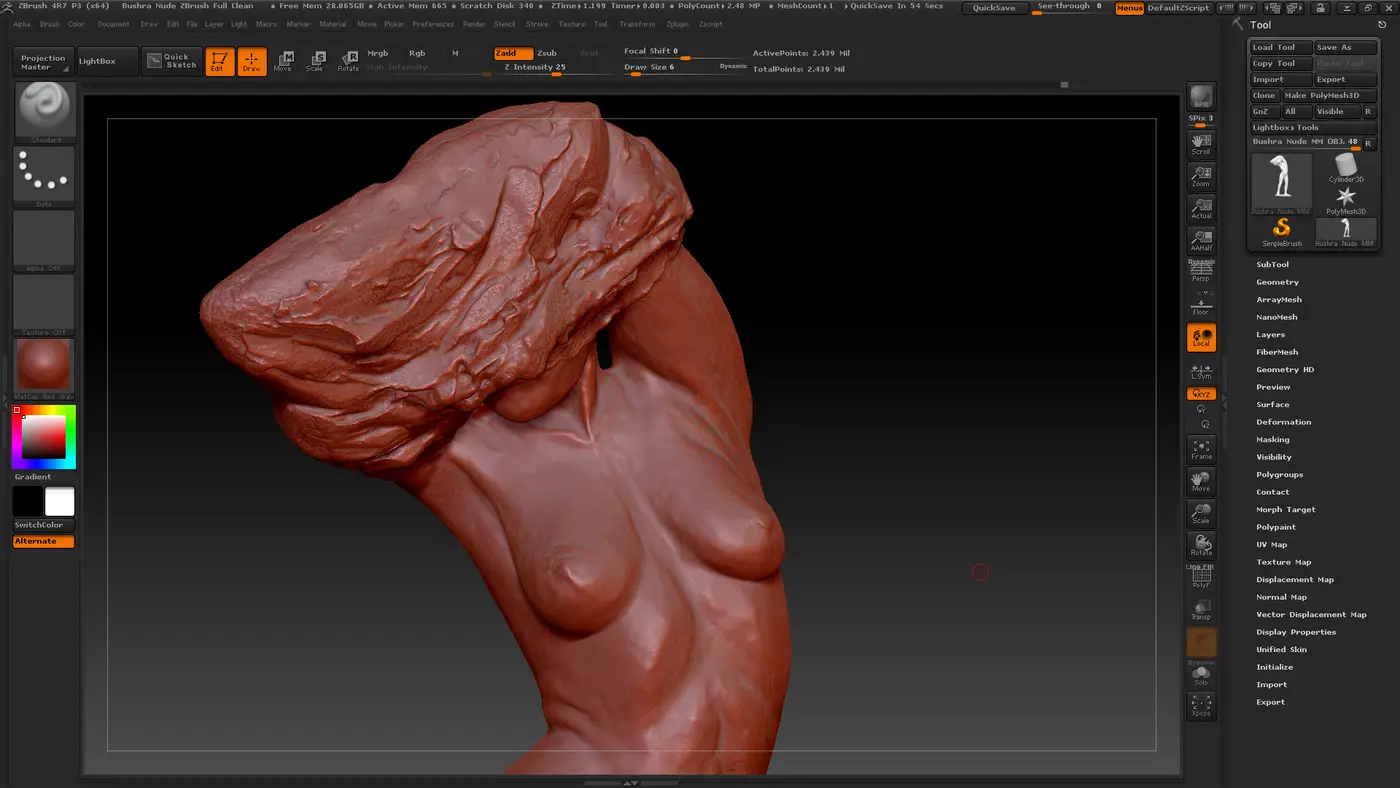Open the MatCap Red Wax material picker

tap(44, 369)
